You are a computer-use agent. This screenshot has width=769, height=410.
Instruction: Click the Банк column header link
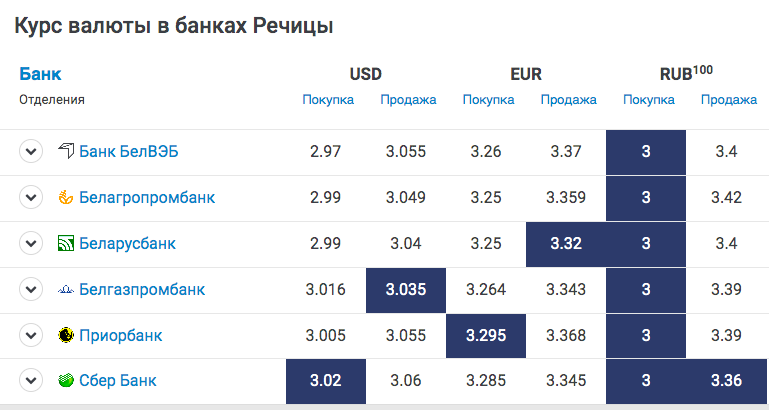click(x=40, y=74)
